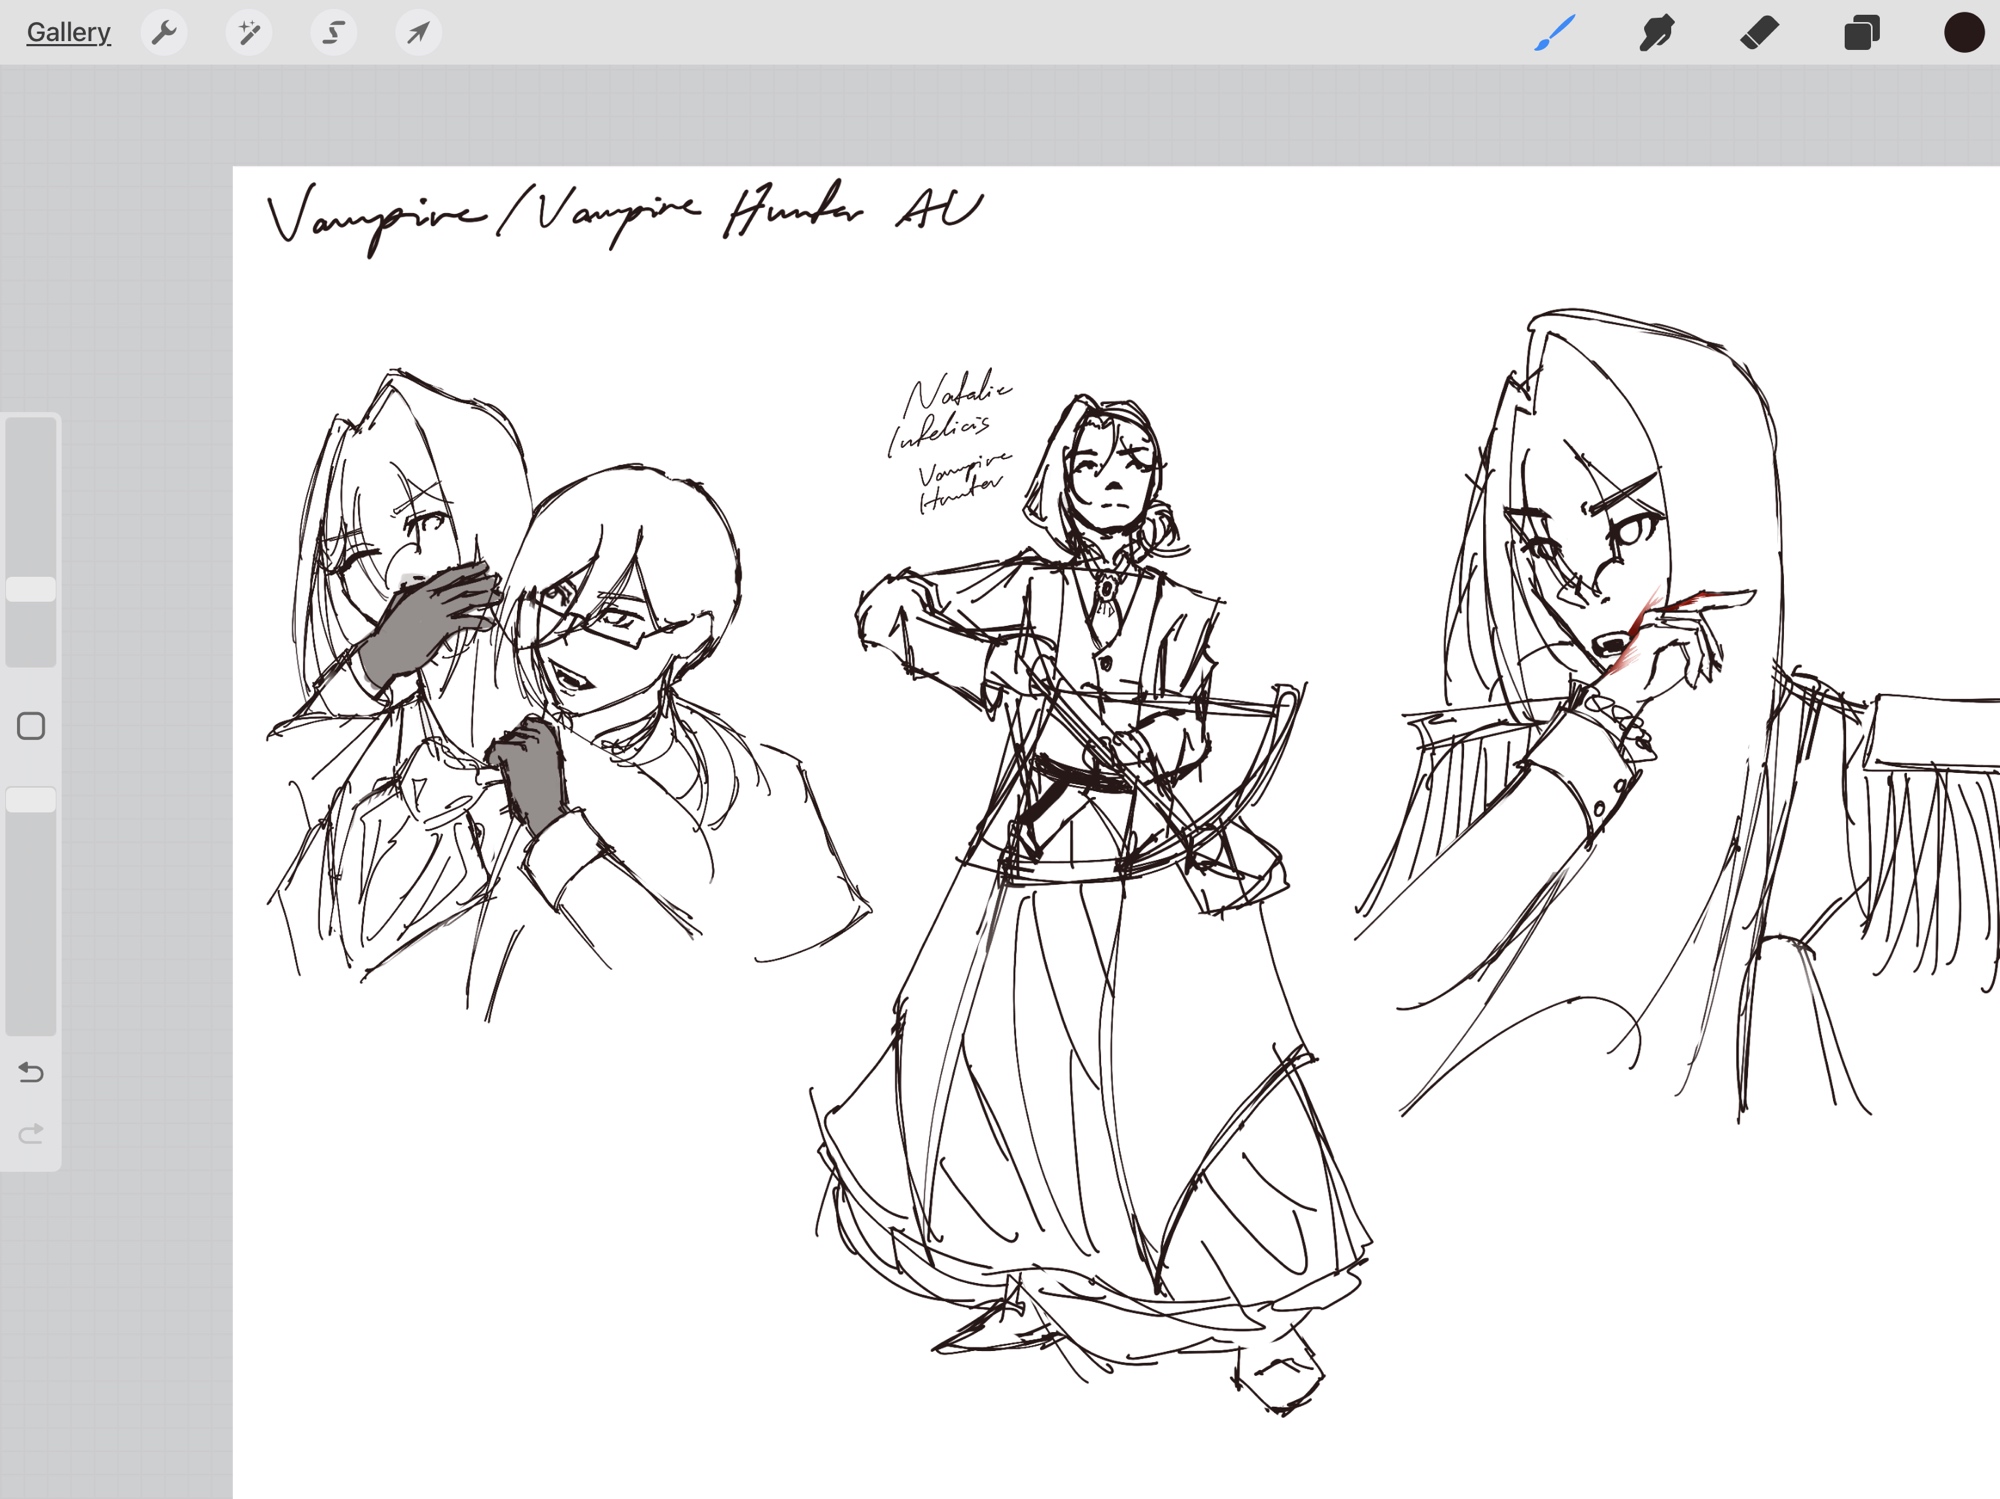Tap the square modify button in sidebar
The width and height of the screenshot is (2000, 1499).
[31, 726]
